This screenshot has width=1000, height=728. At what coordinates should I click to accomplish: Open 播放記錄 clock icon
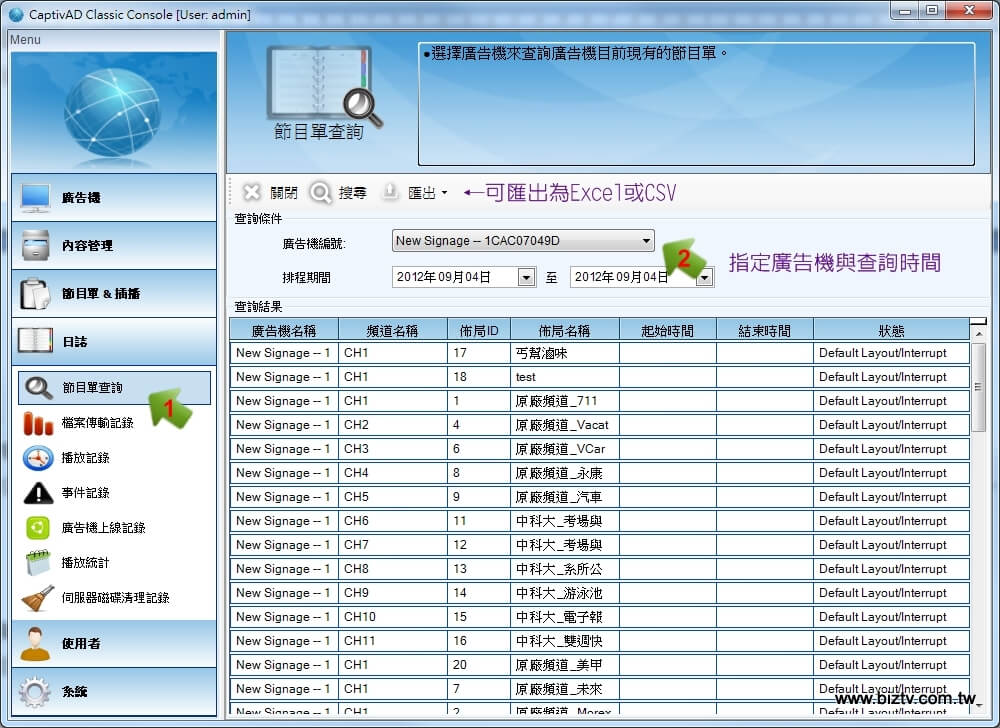coord(38,458)
